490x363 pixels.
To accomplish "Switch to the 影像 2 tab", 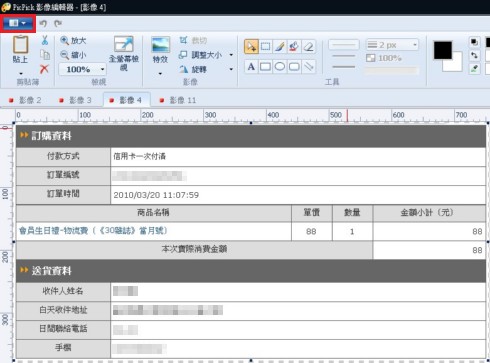I will click(25, 100).
